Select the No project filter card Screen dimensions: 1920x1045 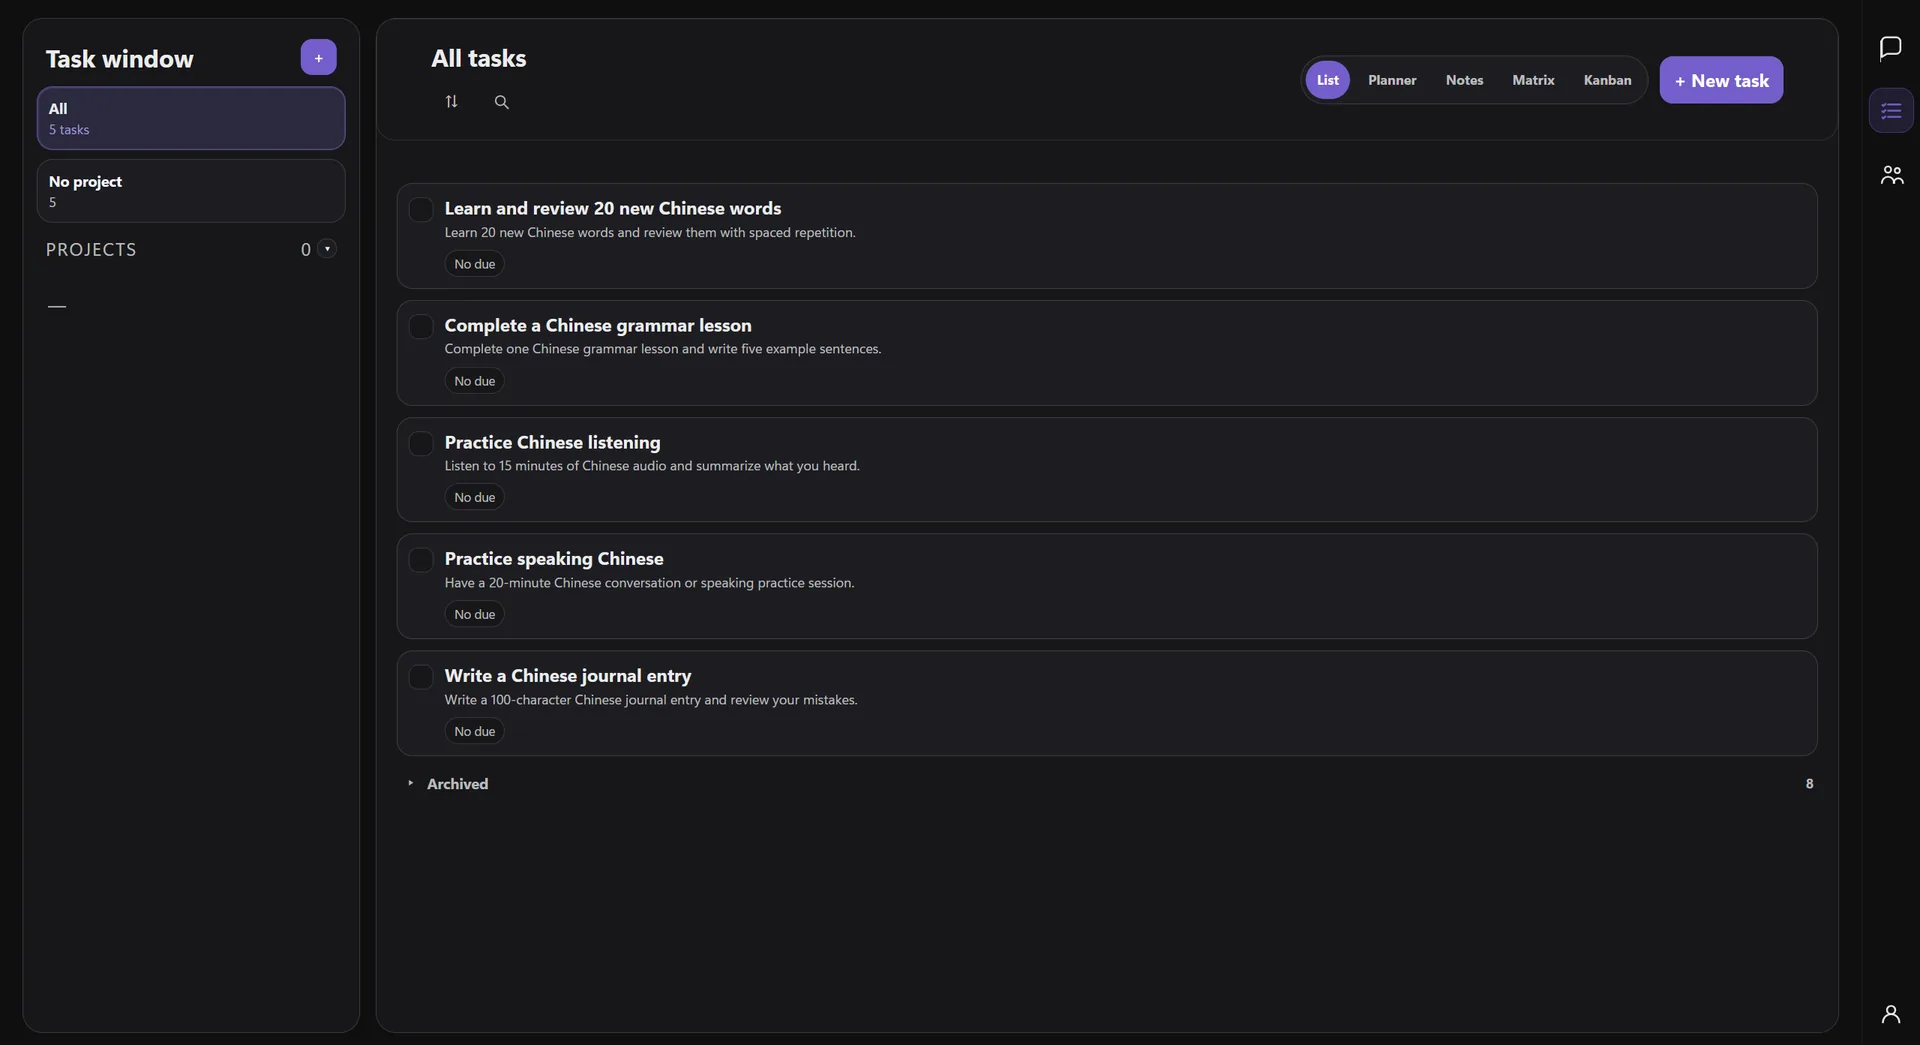pyautogui.click(x=191, y=191)
